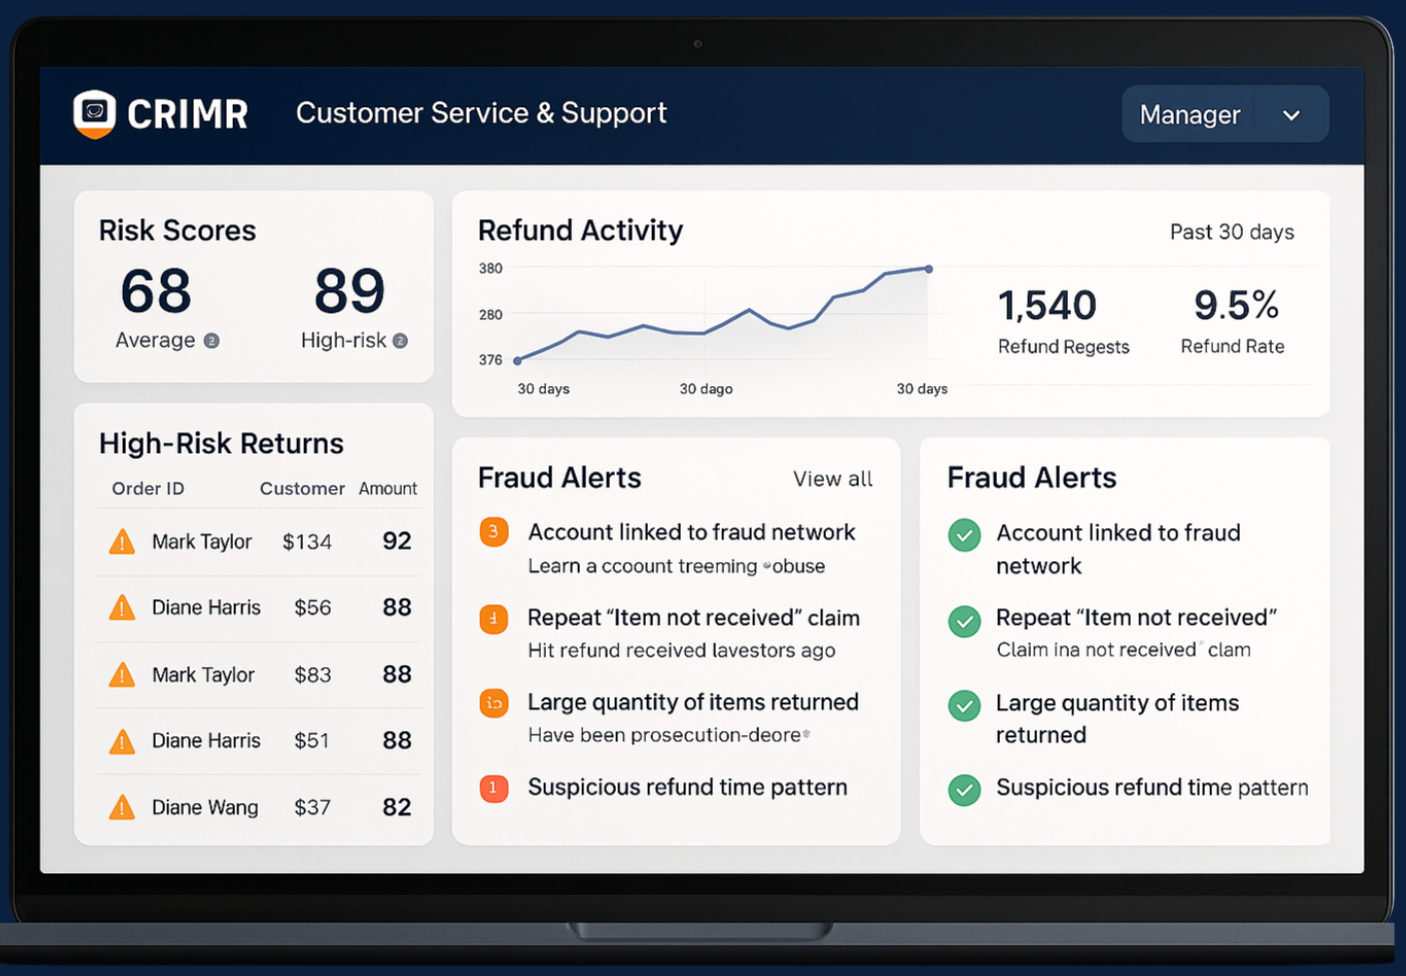Open Large quantity of items returned alert

click(x=693, y=702)
